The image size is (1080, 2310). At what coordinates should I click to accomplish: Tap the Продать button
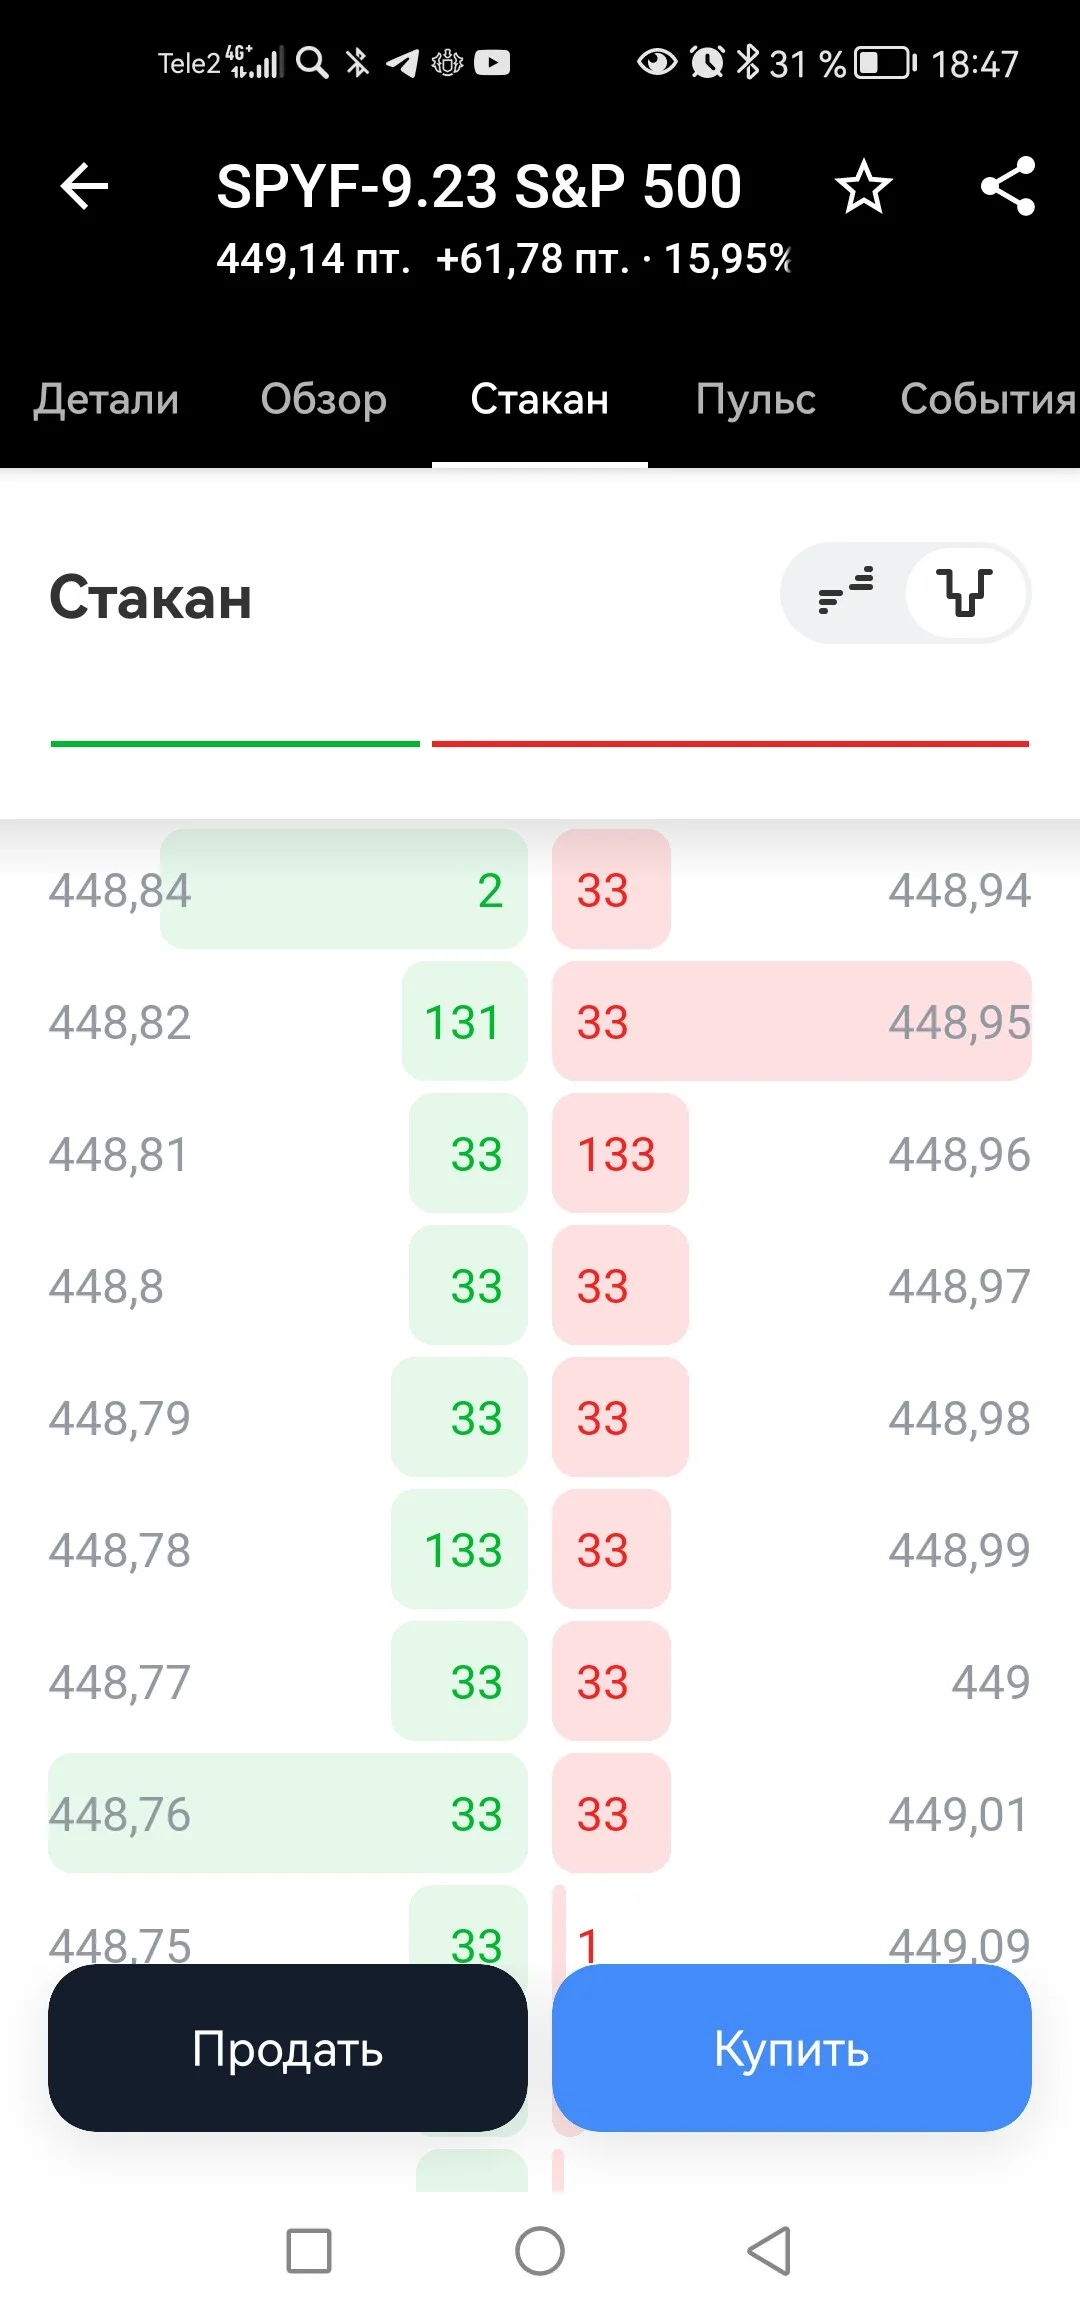click(288, 2048)
